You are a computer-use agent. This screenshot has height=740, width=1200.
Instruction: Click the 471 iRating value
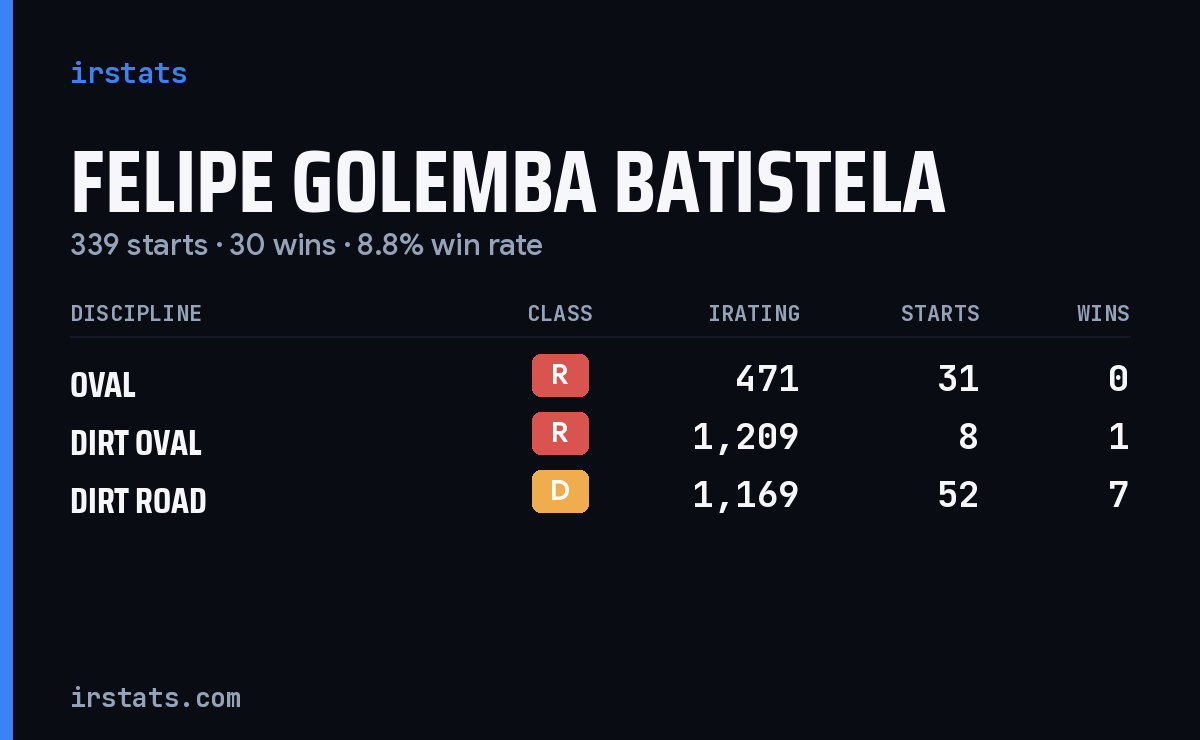(x=767, y=379)
